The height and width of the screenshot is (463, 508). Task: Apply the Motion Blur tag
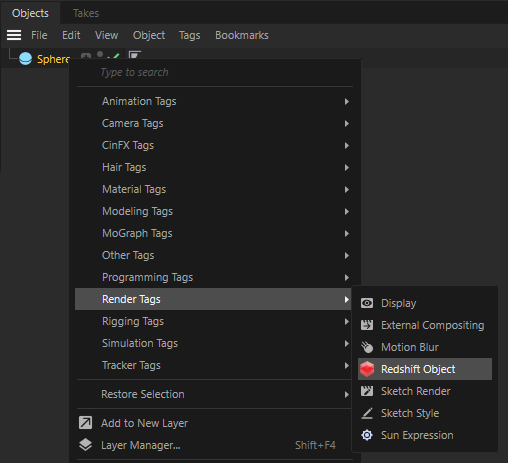click(425, 347)
